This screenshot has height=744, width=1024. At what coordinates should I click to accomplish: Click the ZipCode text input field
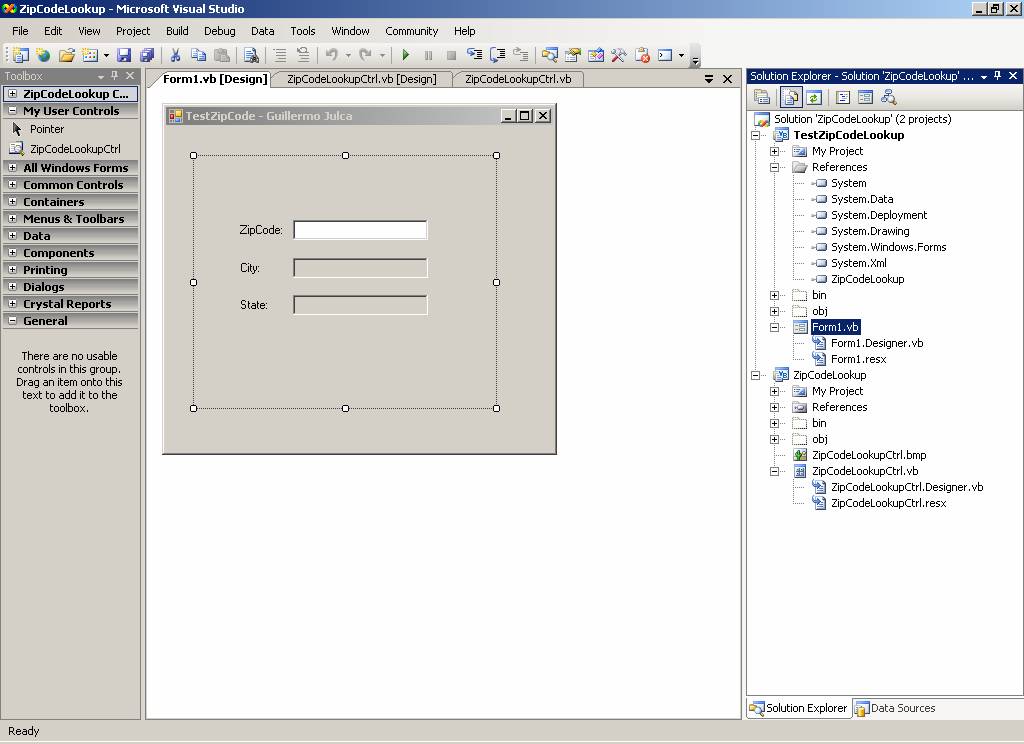(360, 230)
